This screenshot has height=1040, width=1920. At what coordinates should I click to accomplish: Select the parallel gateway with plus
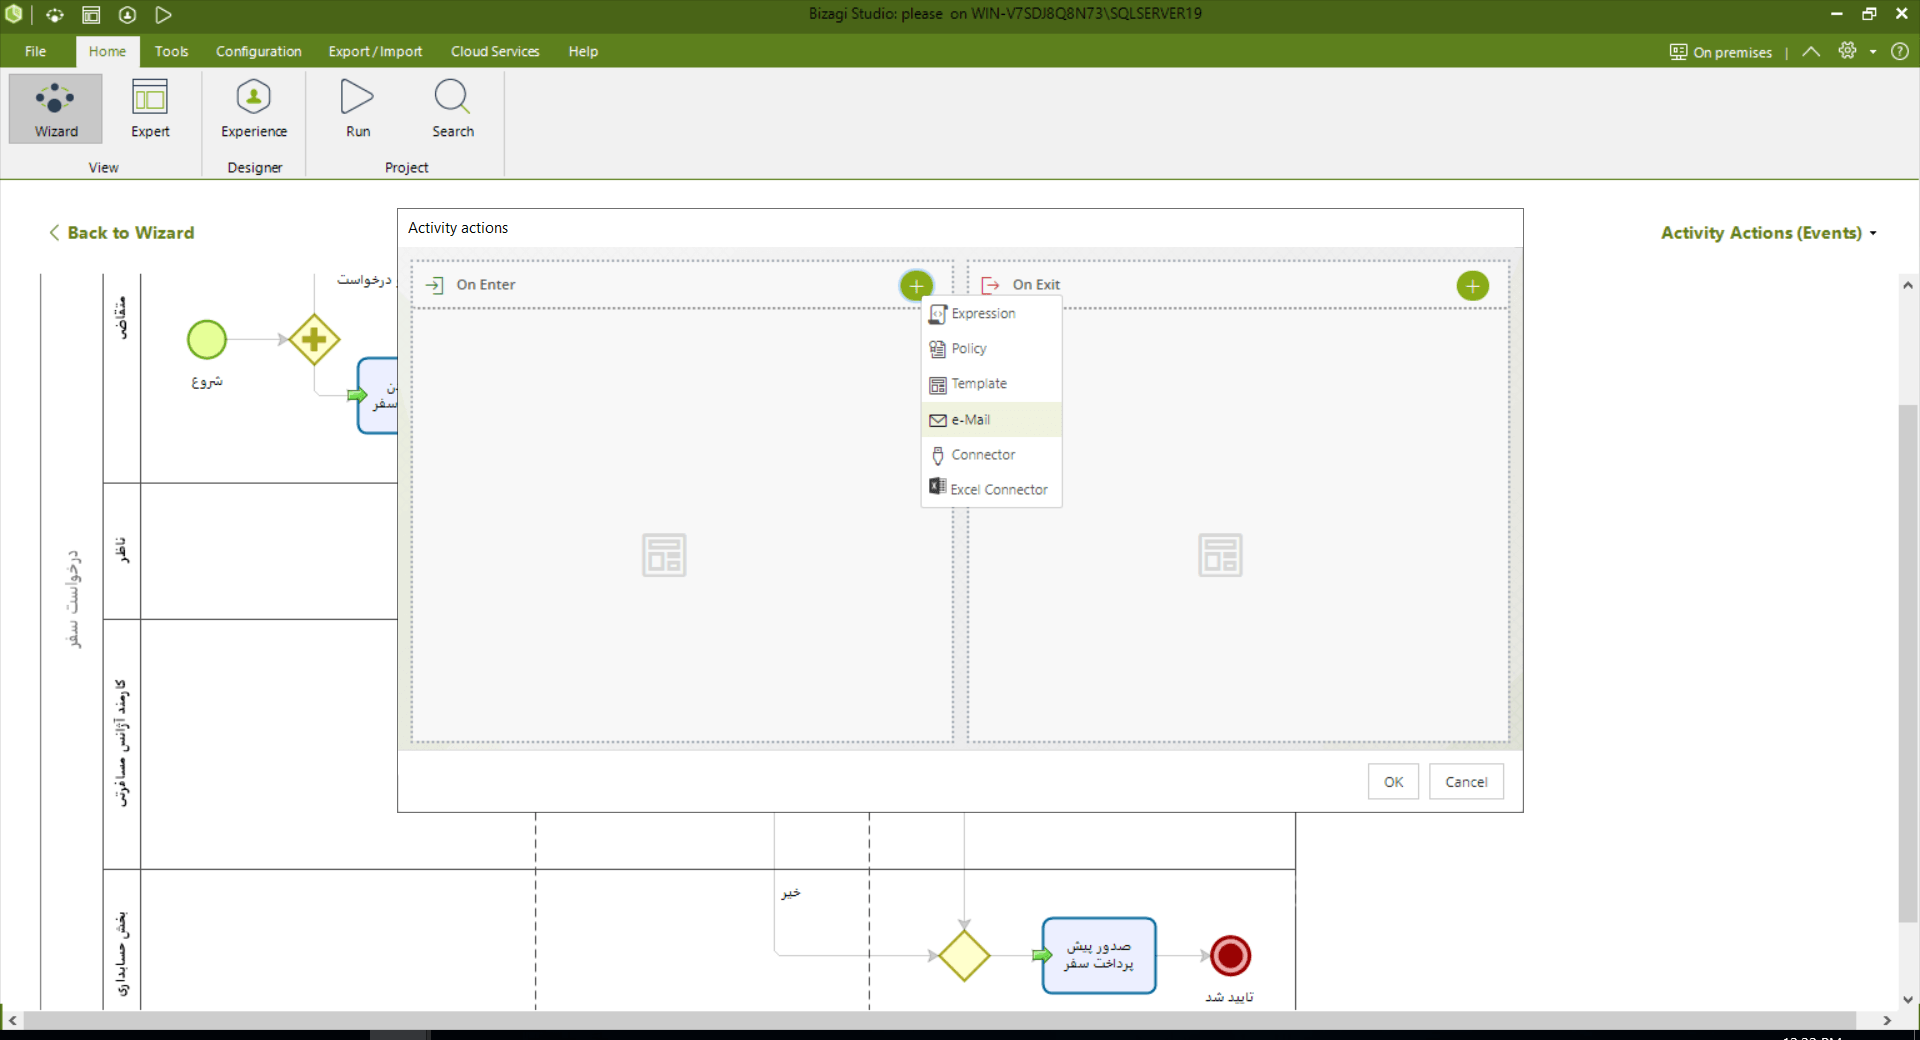pyautogui.click(x=314, y=340)
